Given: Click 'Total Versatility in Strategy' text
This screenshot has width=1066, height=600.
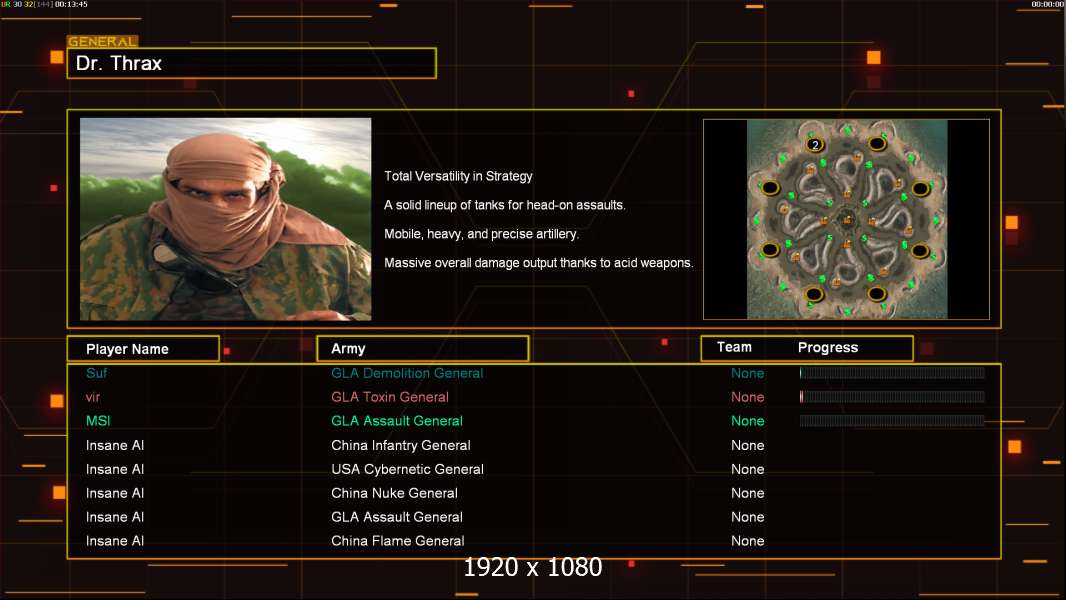Looking at the screenshot, I should click(x=458, y=176).
